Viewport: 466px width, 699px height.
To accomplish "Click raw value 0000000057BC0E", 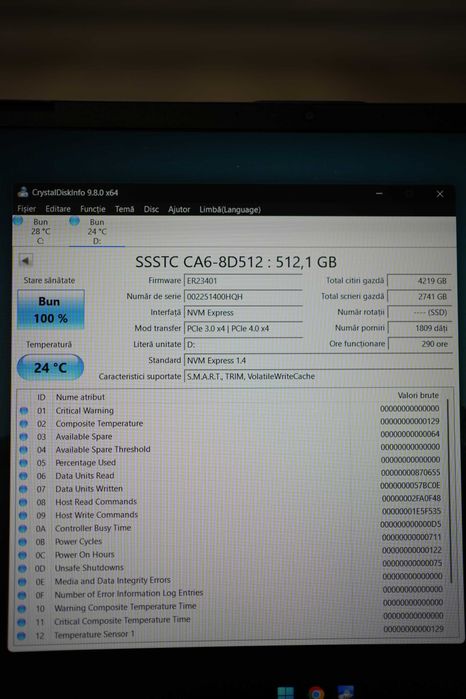I will (x=410, y=485).
